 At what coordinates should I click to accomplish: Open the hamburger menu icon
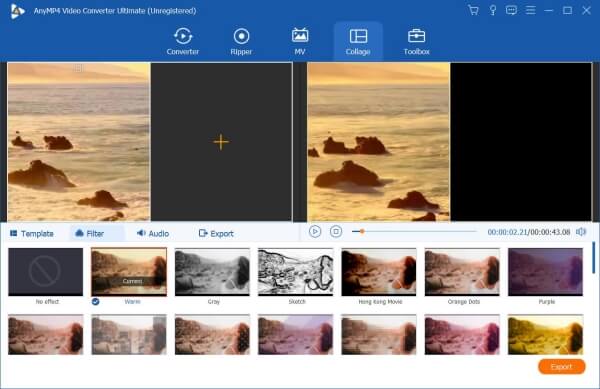[530, 10]
